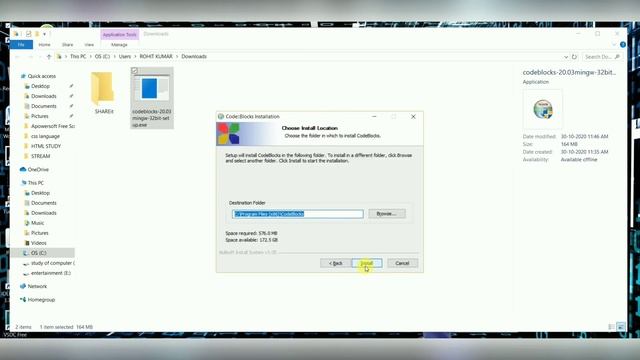Click the Code::Blocks preview icon in the details pane

tap(543, 109)
